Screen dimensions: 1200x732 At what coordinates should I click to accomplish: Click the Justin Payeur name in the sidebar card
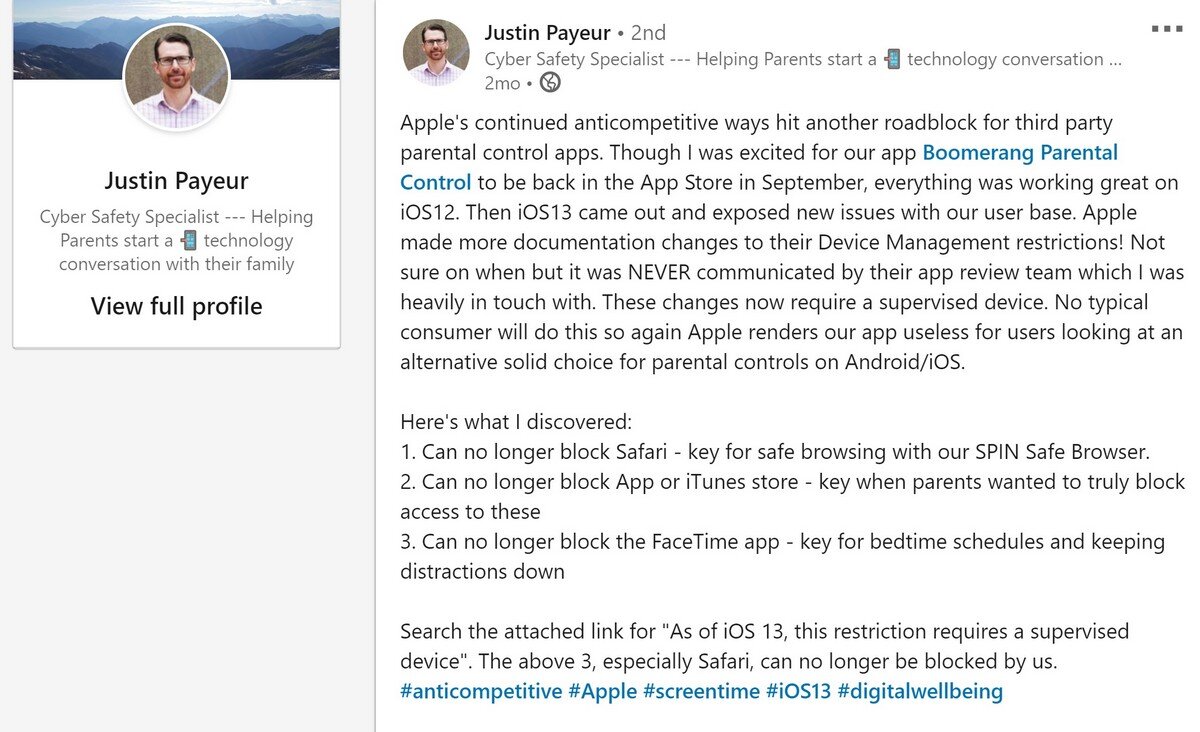[x=176, y=181]
